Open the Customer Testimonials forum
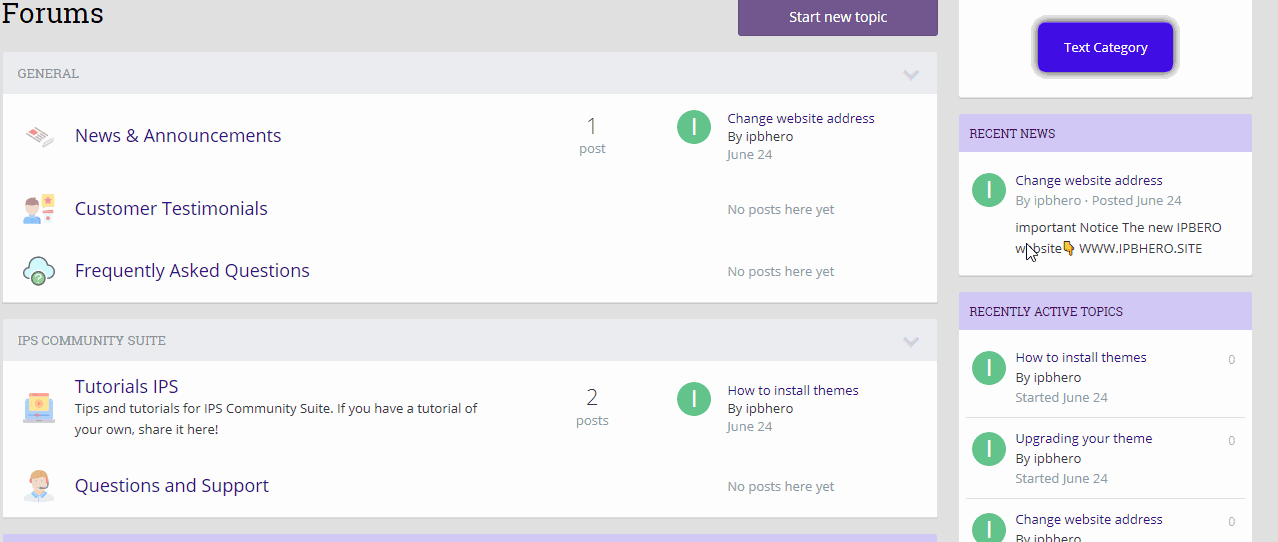This screenshot has height=542, width=1278. (171, 209)
